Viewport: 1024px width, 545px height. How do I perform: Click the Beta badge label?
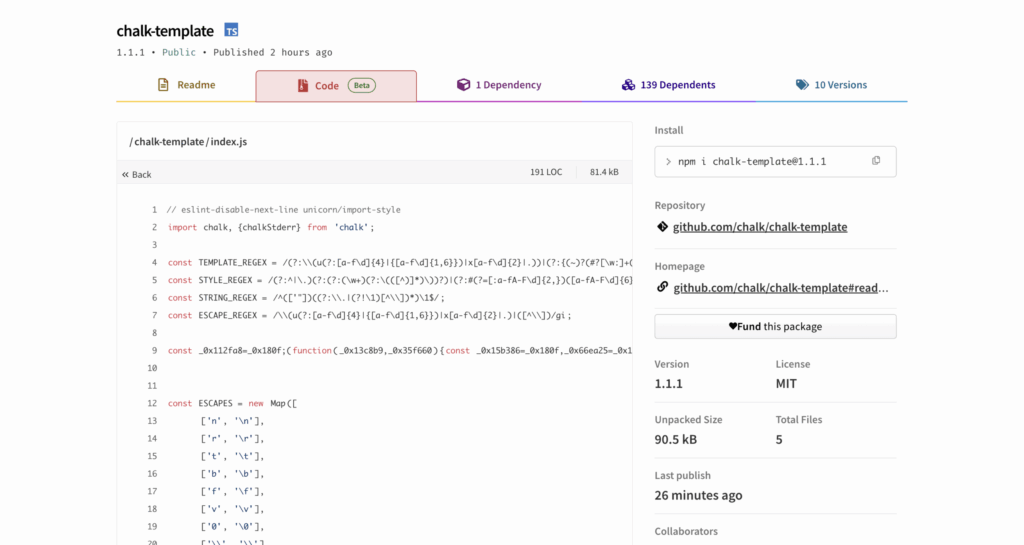pos(362,86)
